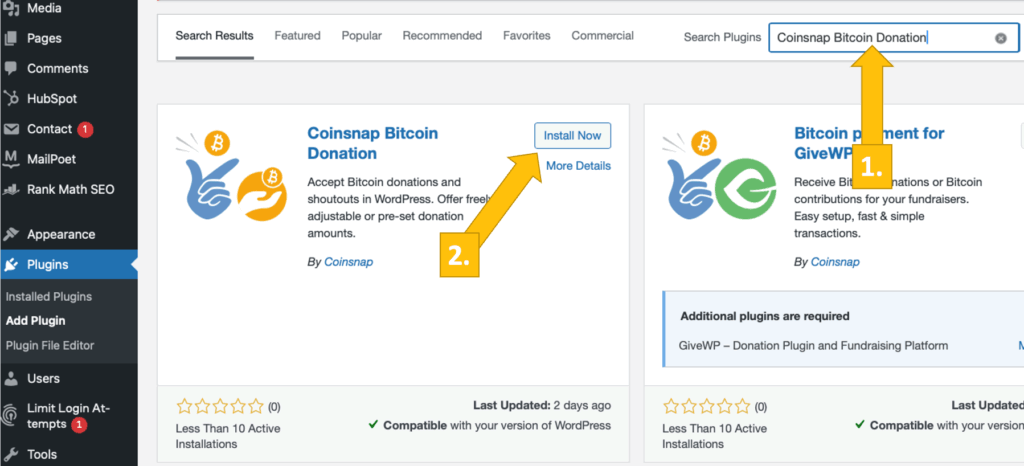This screenshot has height=466, width=1024.
Task: Select the Favorites tab
Action: pyautogui.click(x=526, y=36)
